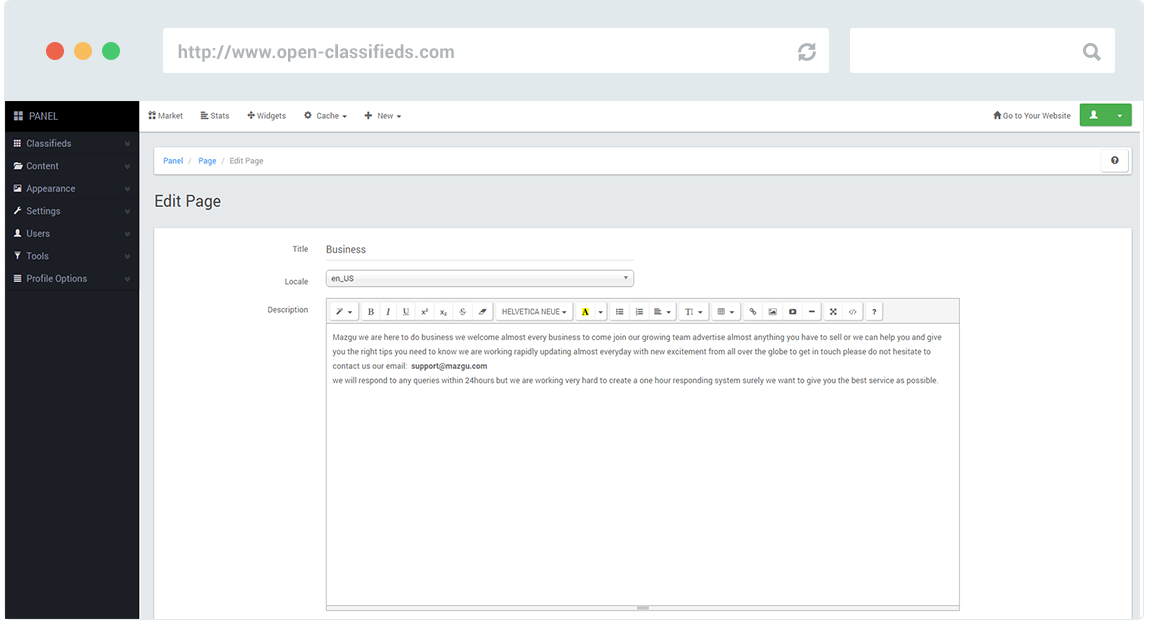Expand the Settings sidebar menu
The image size is (1150, 620).
tap(72, 211)
